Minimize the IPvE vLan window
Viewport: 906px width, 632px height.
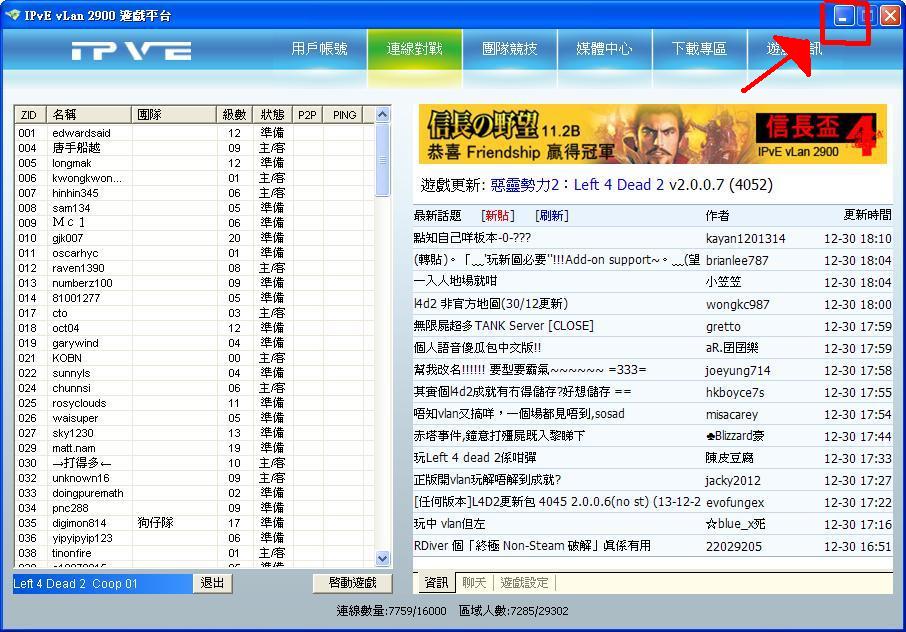point(844,16)
